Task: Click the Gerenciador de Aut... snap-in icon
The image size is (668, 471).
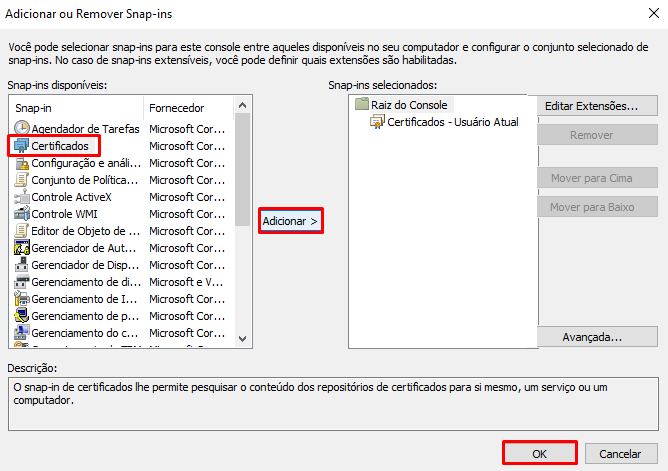Action: (22, 248)
